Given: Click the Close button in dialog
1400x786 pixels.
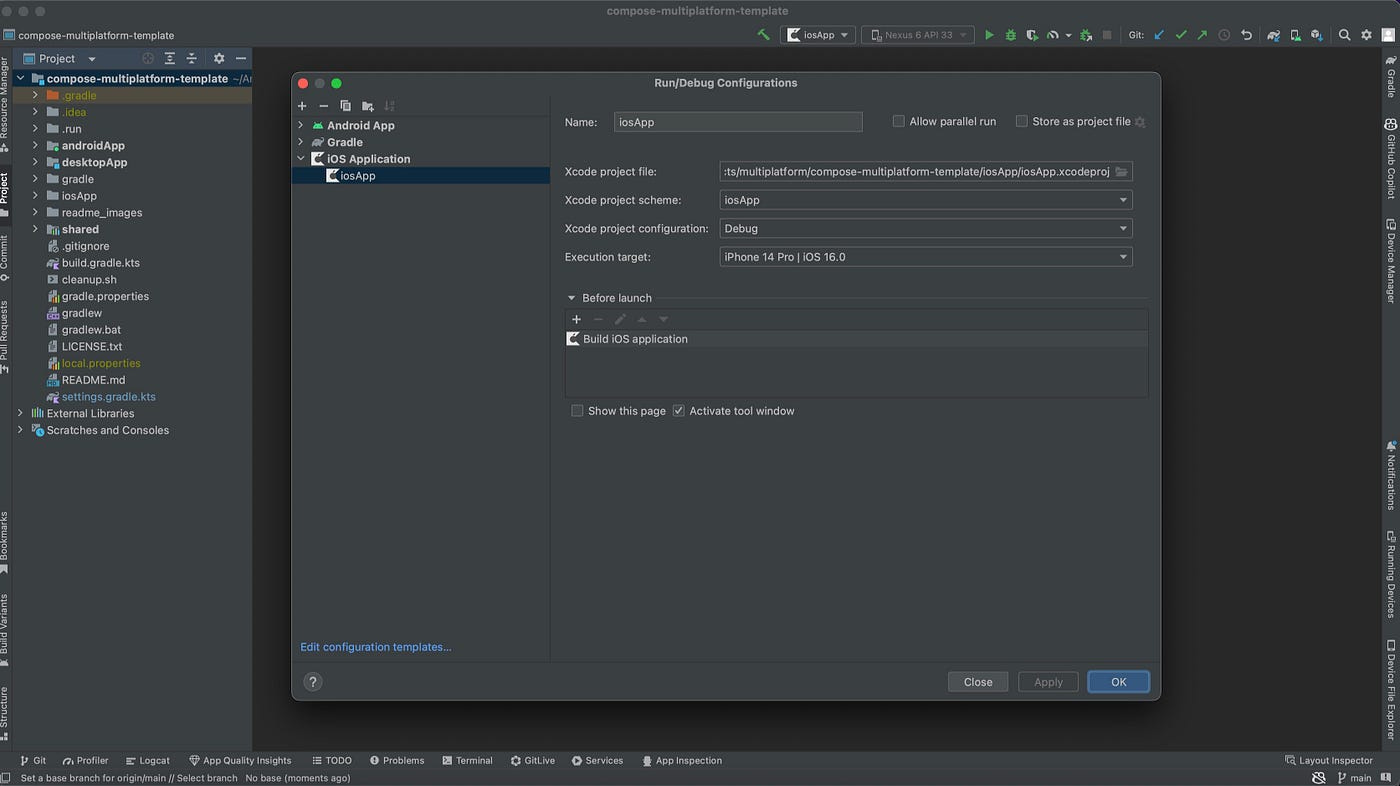Looking at the screenshot, I should (x=978, y=682).
